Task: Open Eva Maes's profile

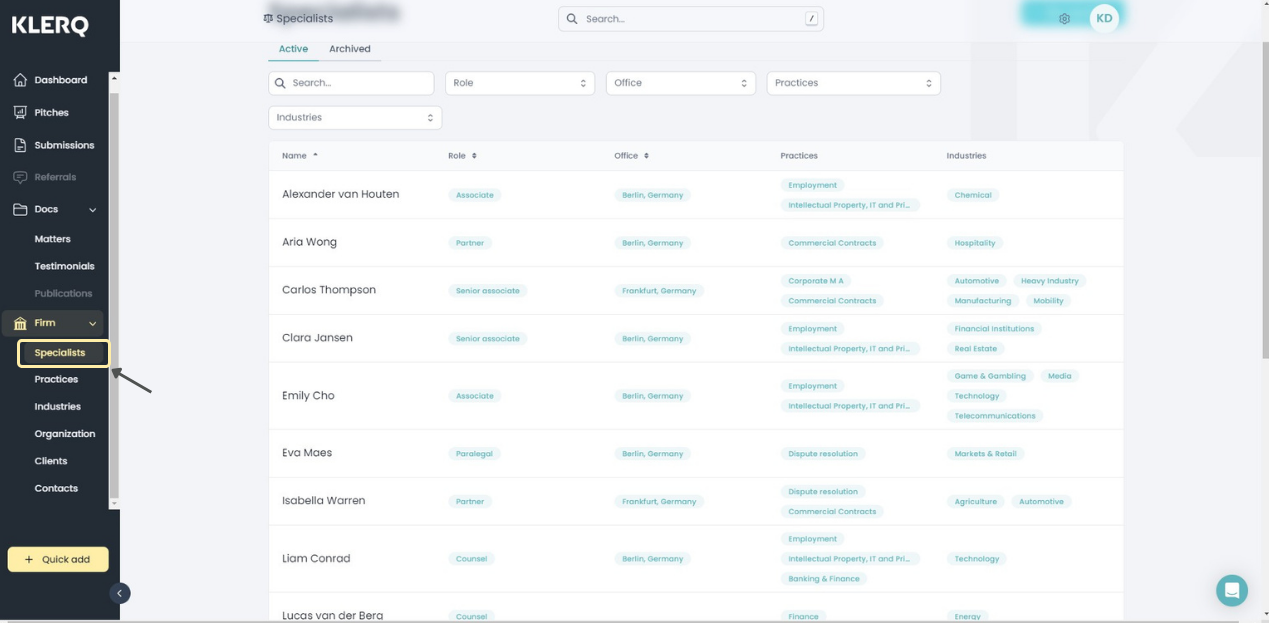Action: click(x=307, y=453)
